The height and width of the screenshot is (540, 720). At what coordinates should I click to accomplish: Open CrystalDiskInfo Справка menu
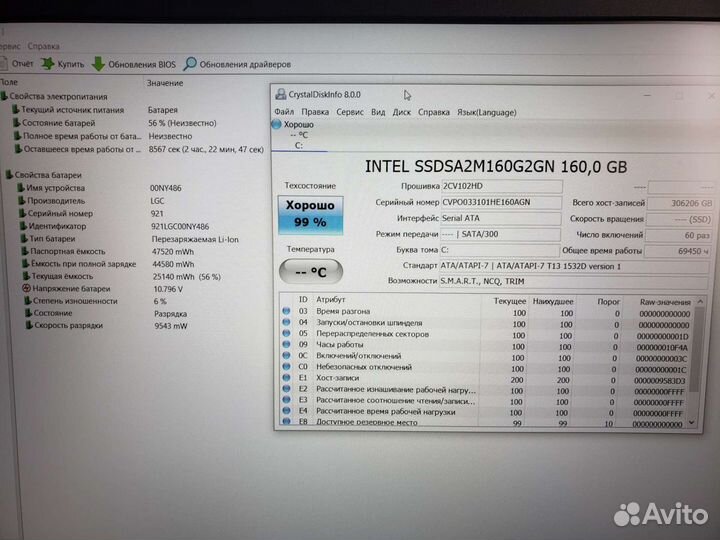433,112
